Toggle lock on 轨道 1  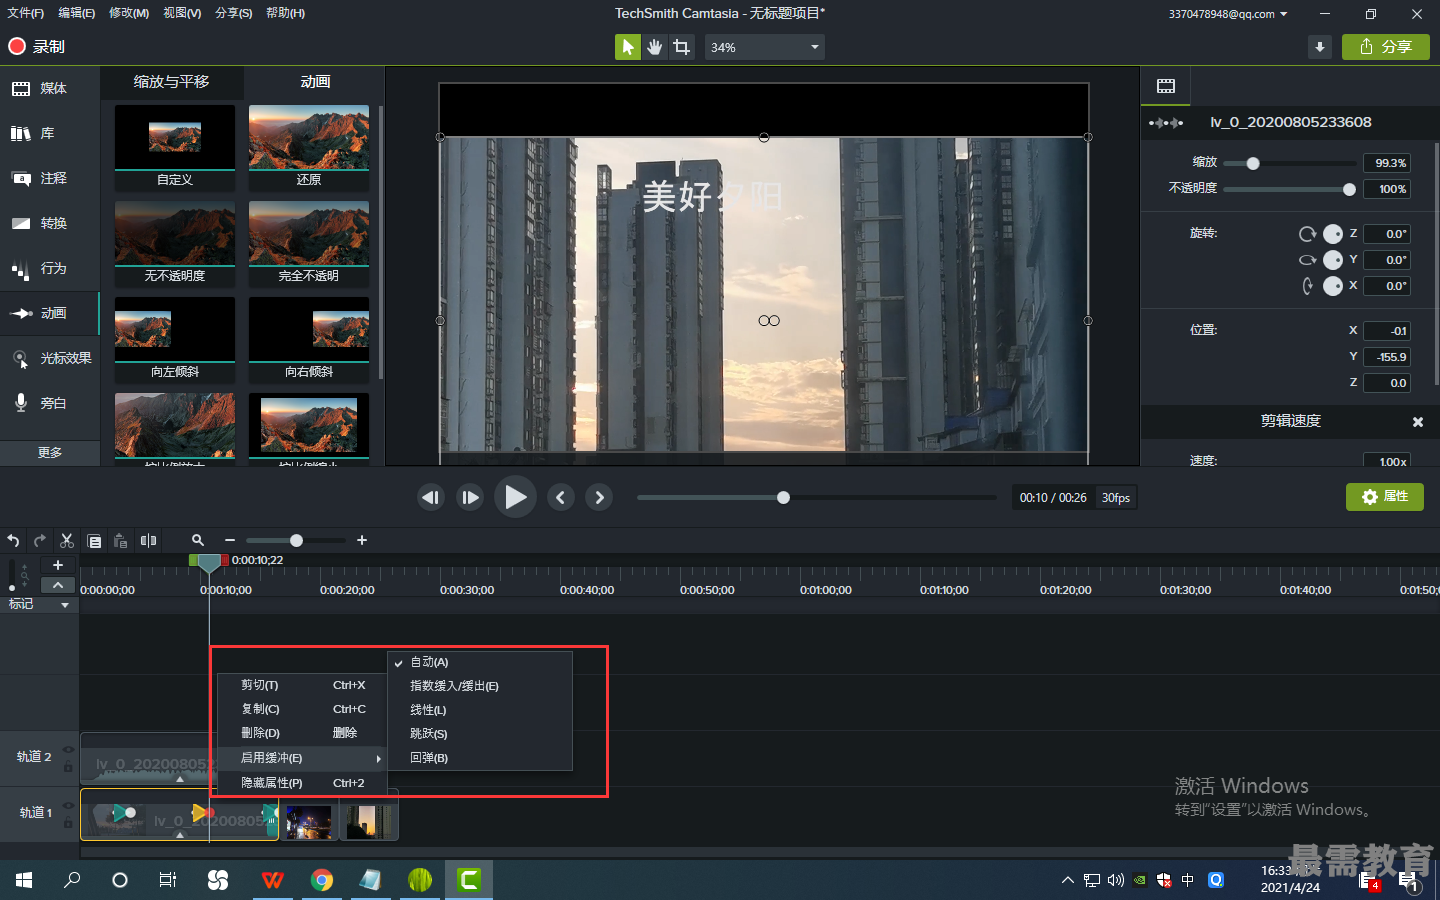coord(68,823)
